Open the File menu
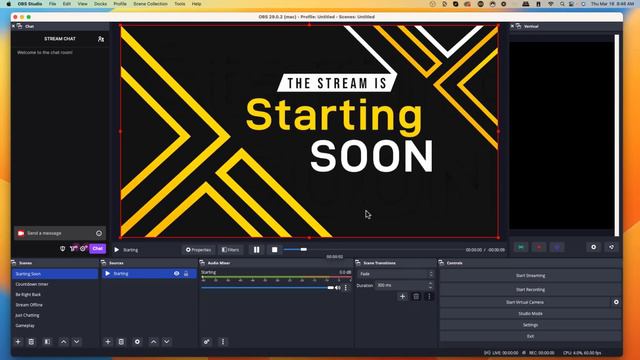 coord(53,4)
